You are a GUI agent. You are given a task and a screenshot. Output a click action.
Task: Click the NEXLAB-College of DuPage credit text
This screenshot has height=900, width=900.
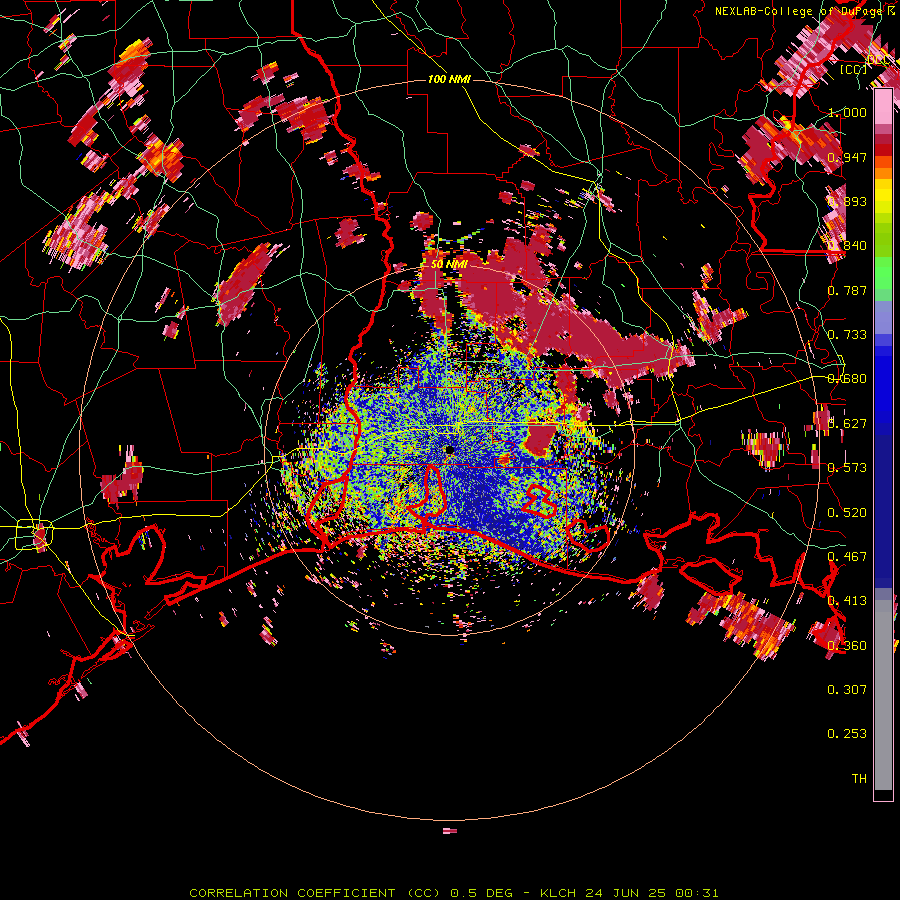click(x=804, y=11)
